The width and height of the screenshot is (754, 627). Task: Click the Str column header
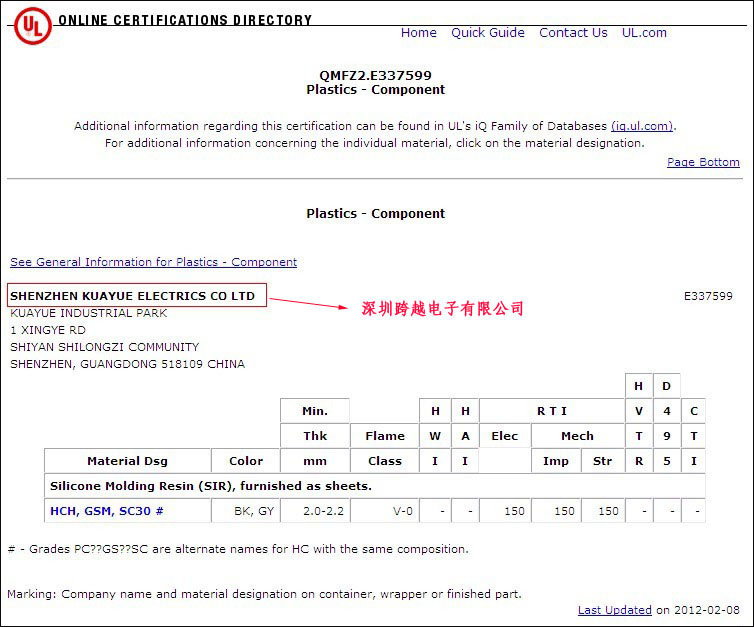pyautogui.click(x=603, y=461)
